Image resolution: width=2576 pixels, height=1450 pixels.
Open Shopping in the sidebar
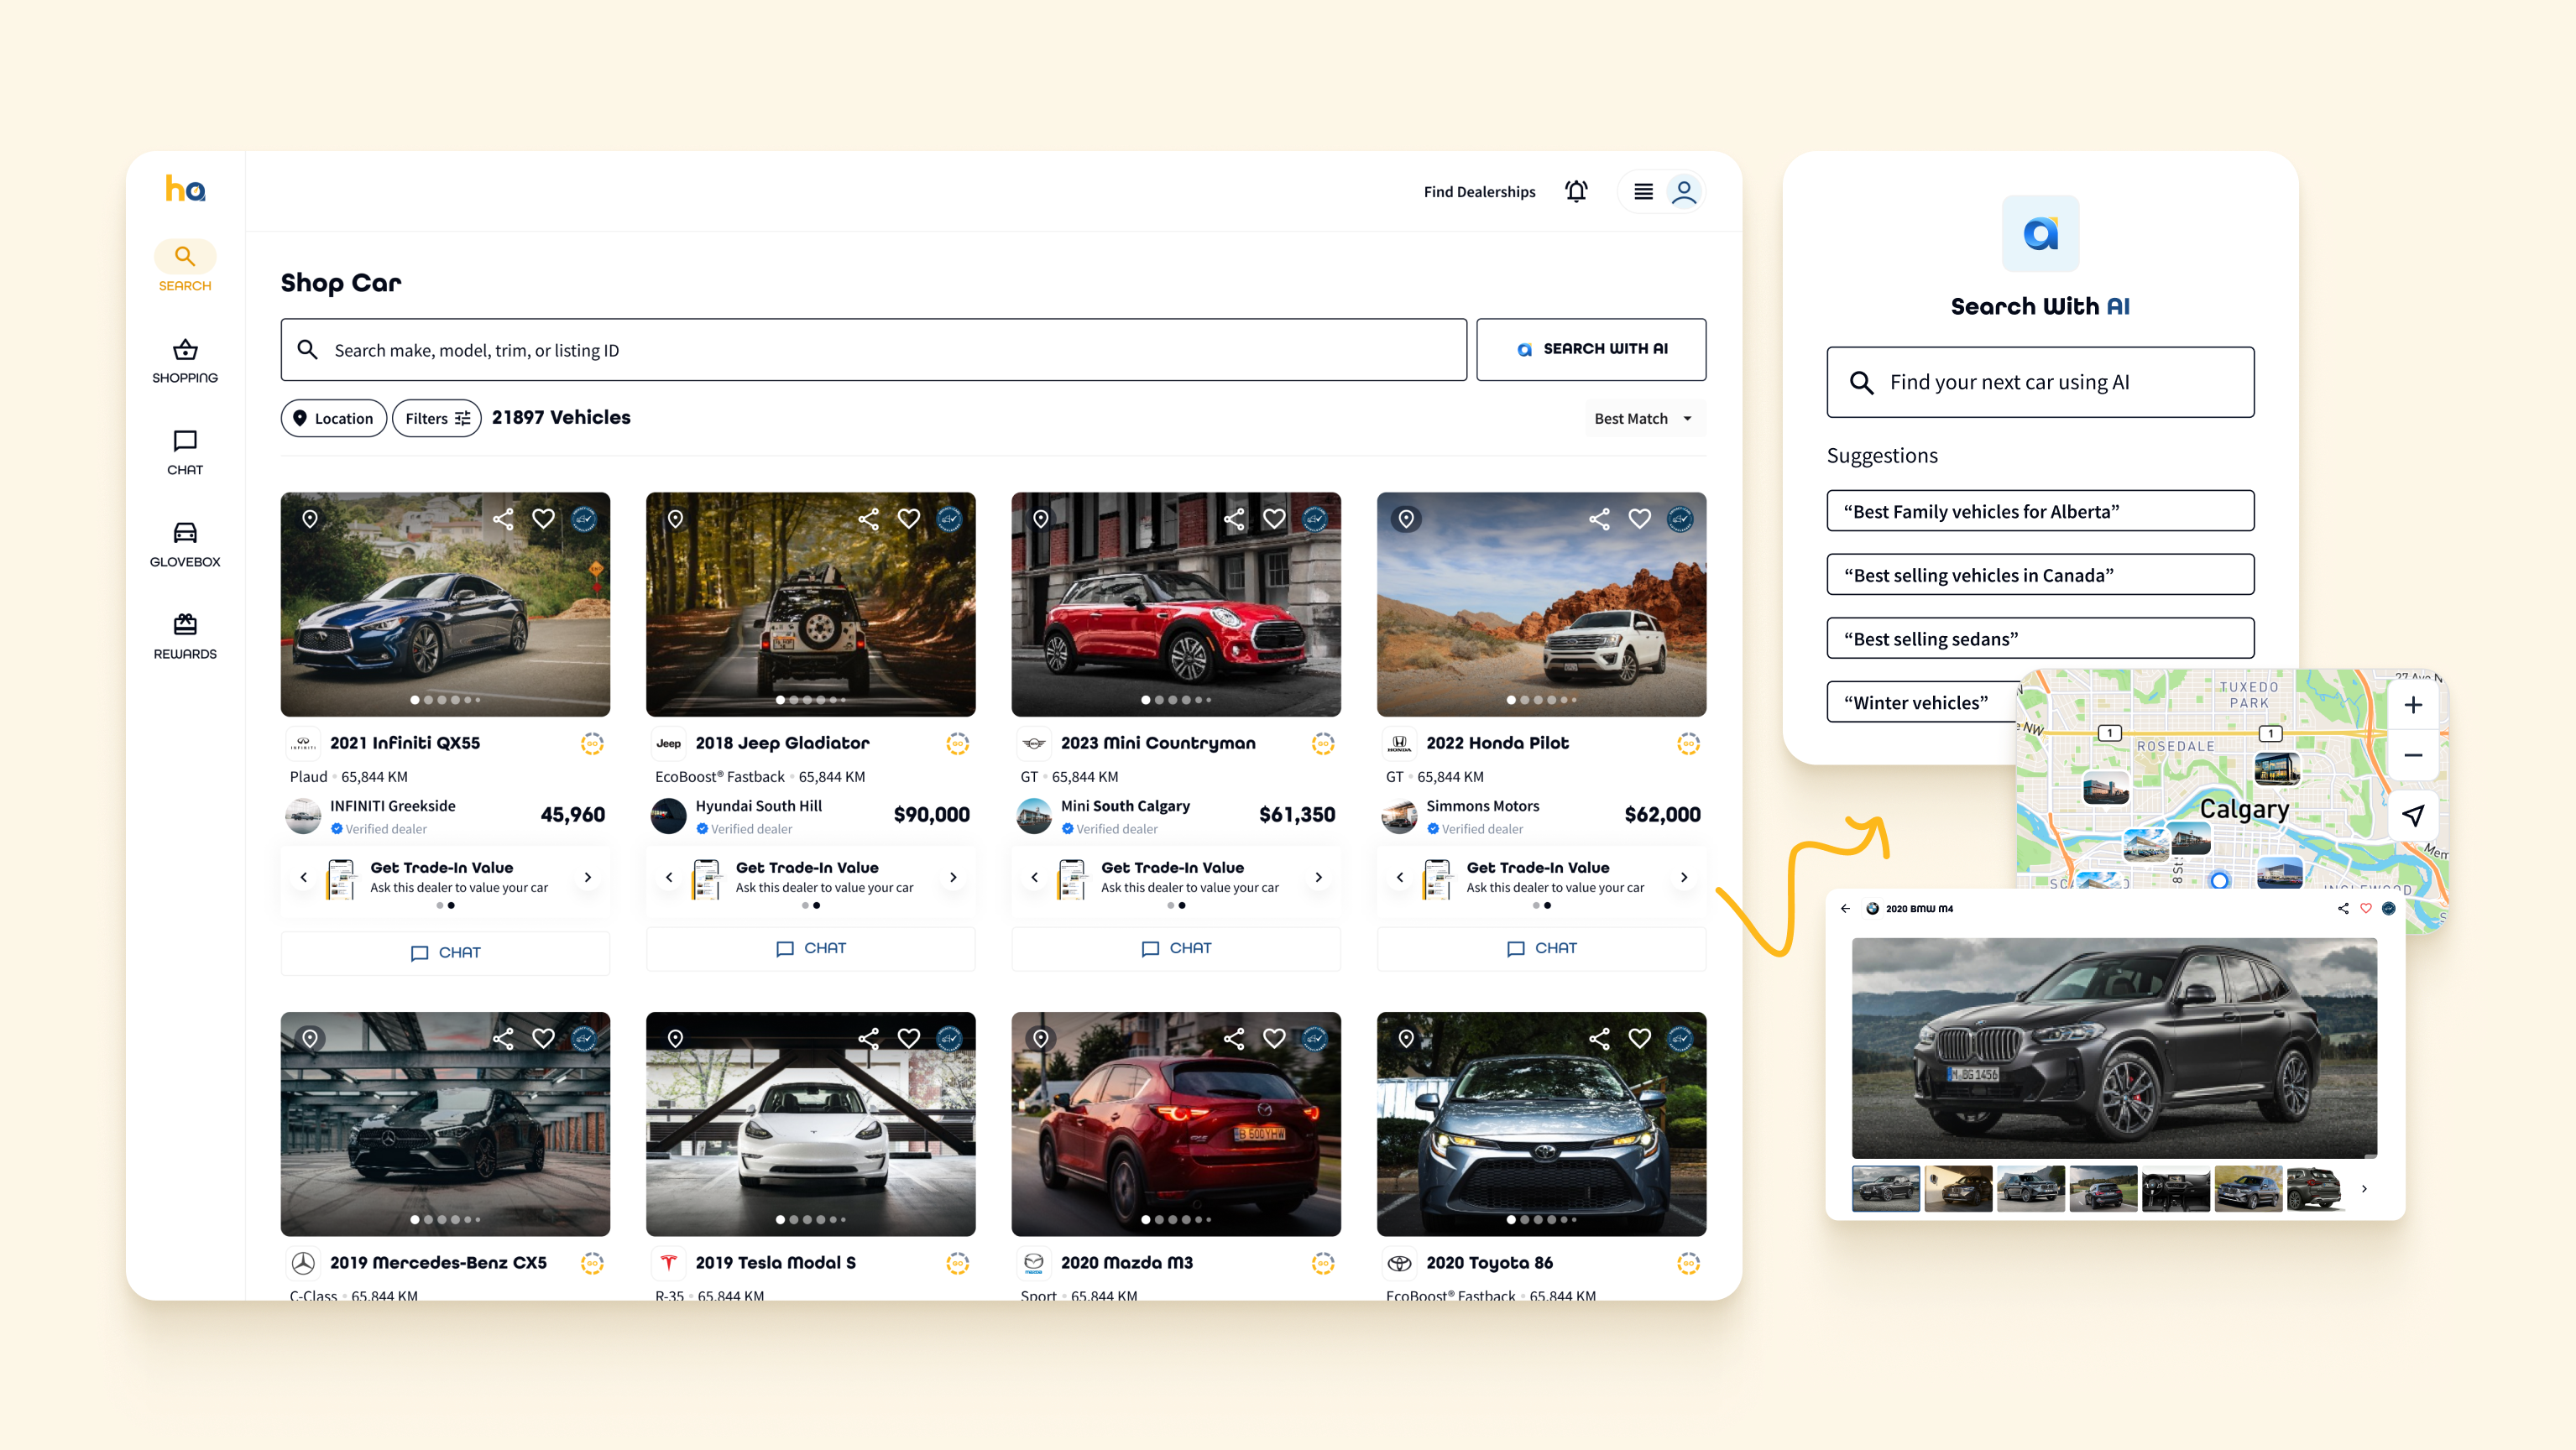(185, 361)
